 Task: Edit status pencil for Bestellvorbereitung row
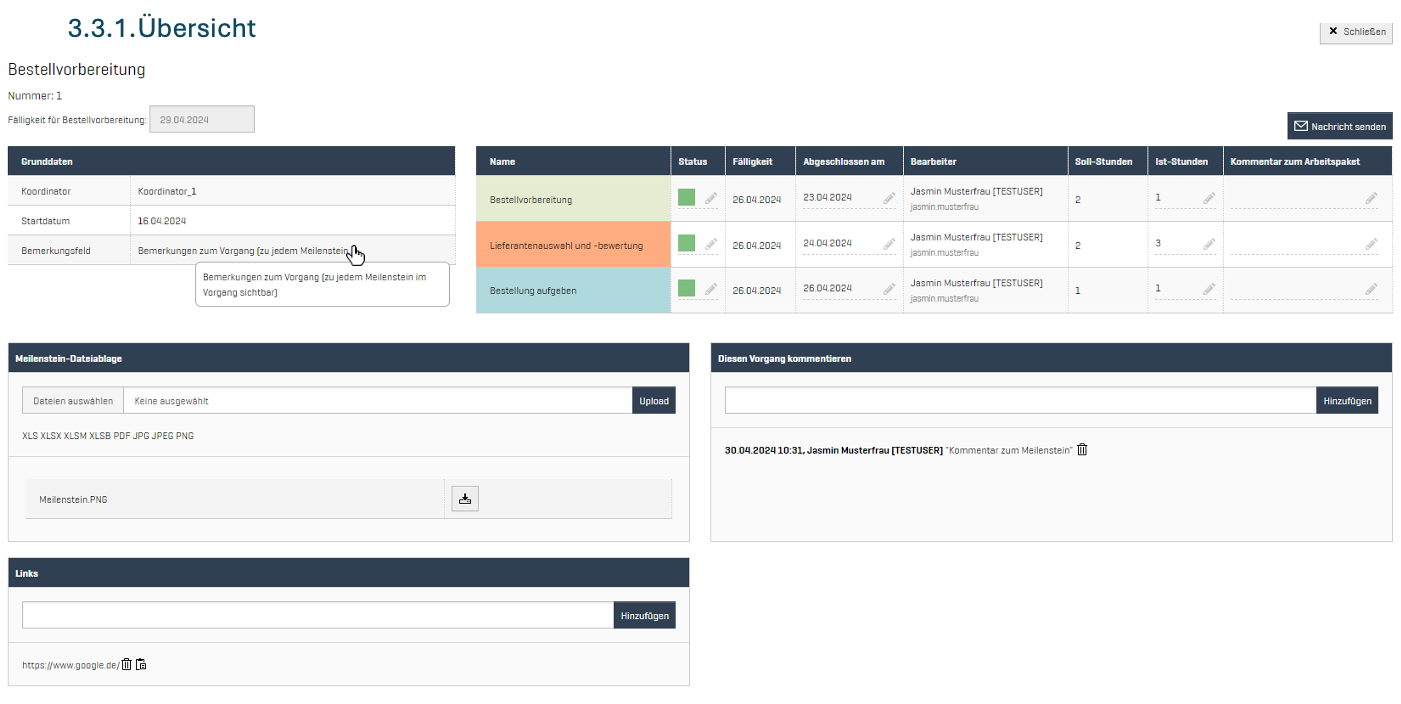pyautogui.click(x=711, y=199)
